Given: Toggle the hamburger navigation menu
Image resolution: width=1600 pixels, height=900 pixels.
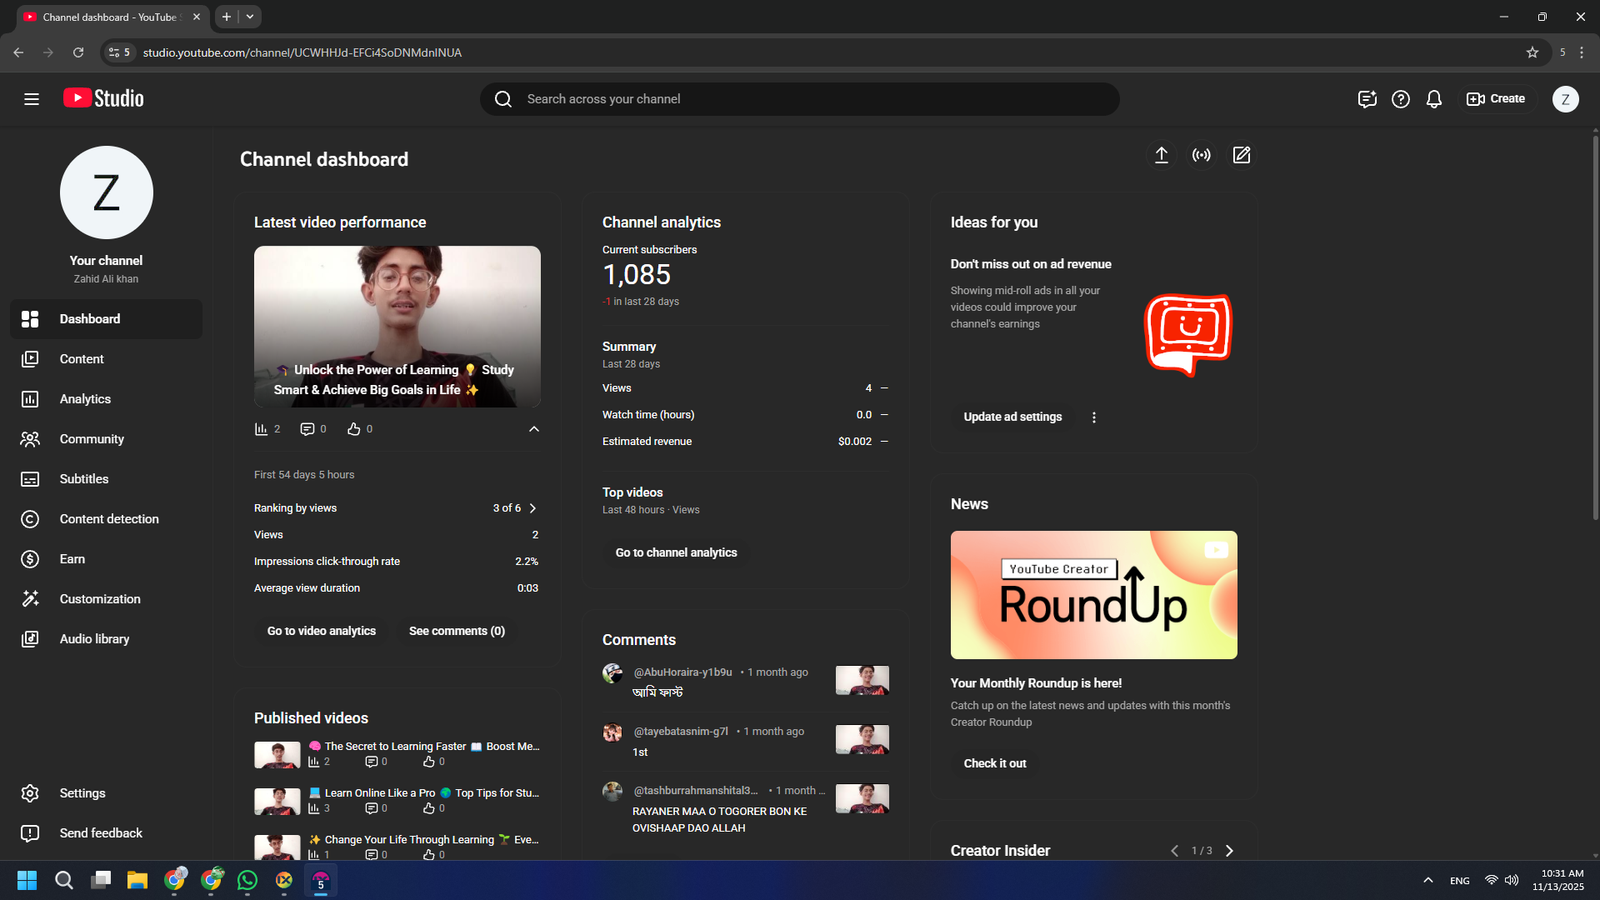Looking at the screenshot, I should pyautogui.click(x=32, y=99).
